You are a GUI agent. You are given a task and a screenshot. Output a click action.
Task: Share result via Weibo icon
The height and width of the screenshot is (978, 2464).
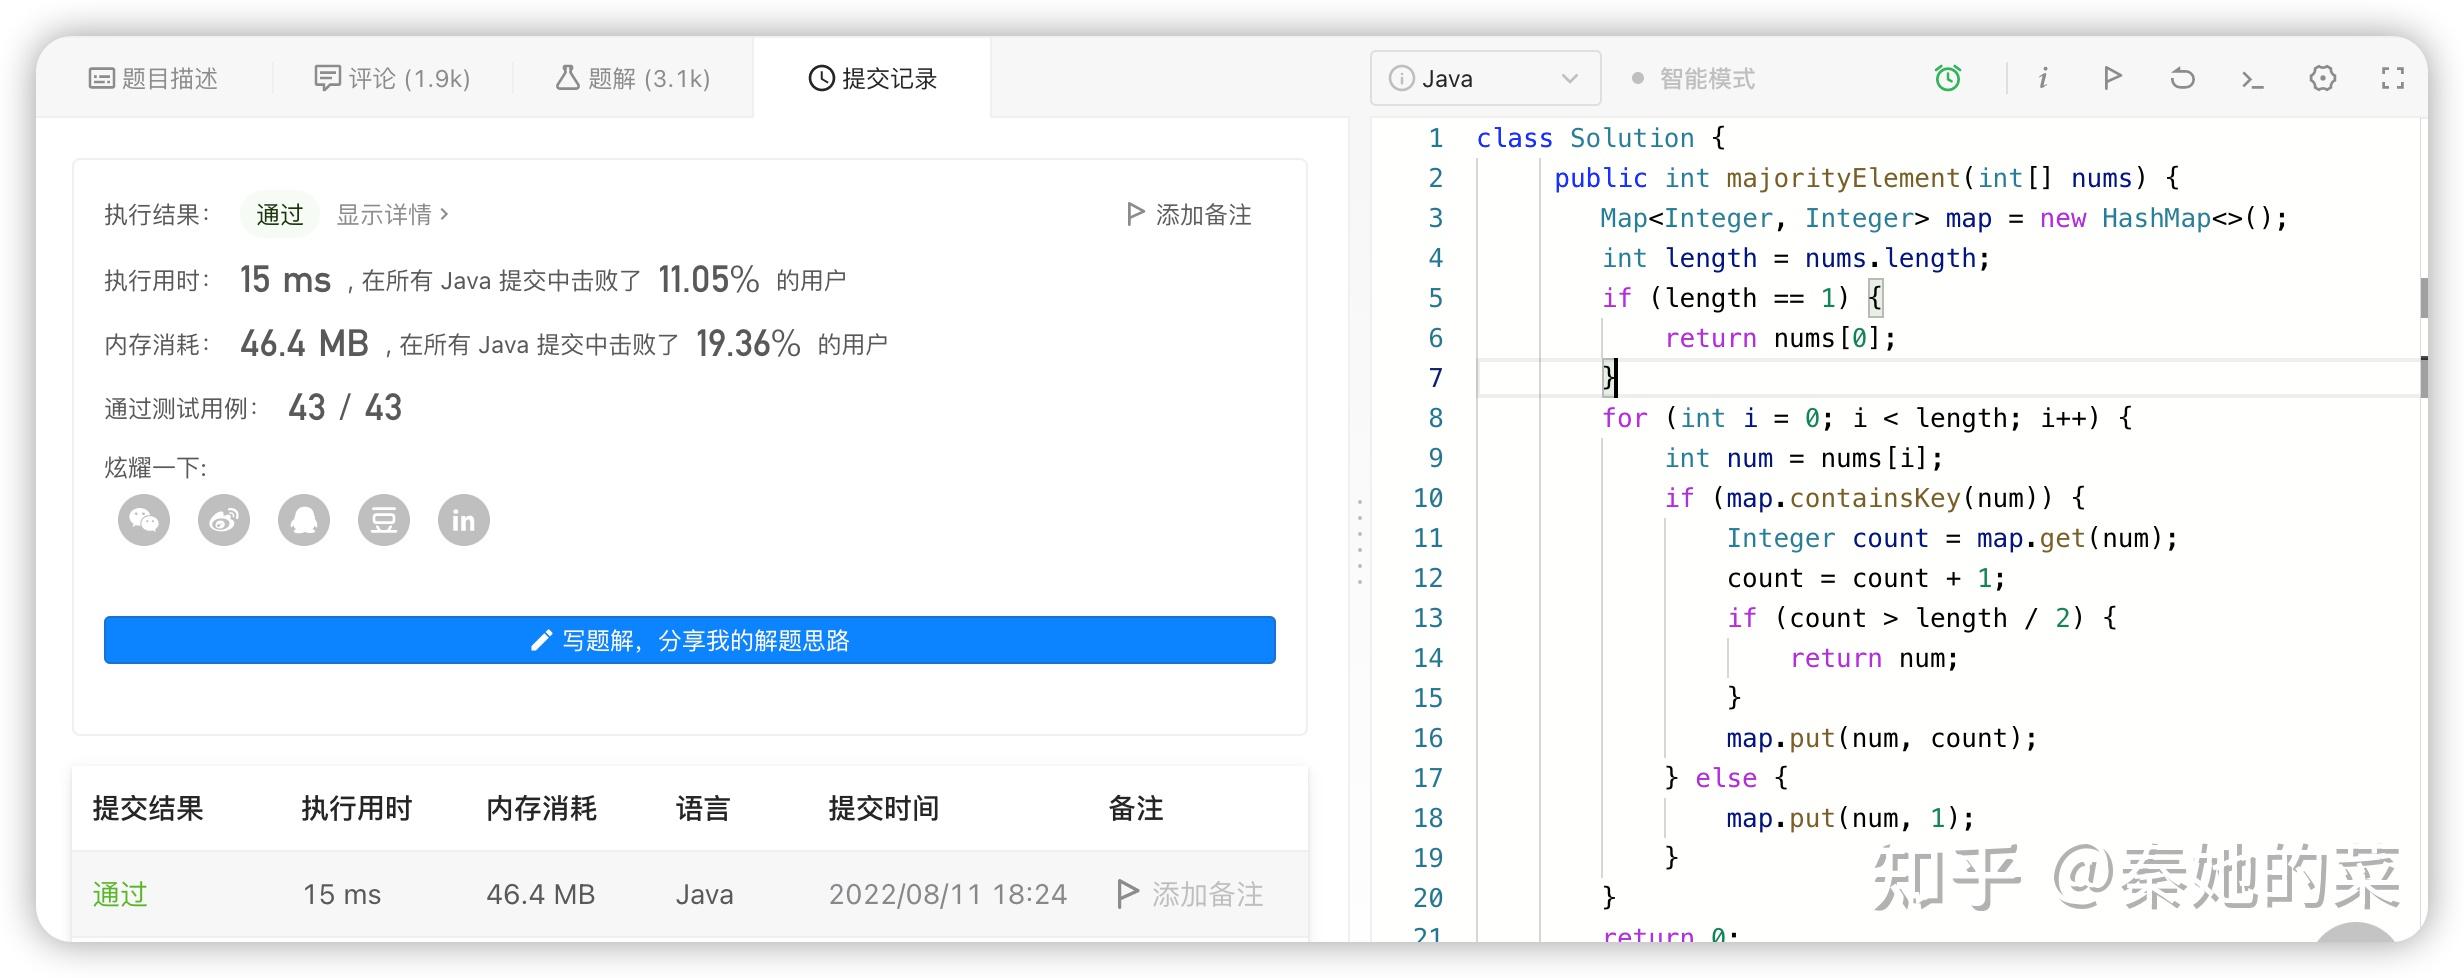(x=224, y=520)
